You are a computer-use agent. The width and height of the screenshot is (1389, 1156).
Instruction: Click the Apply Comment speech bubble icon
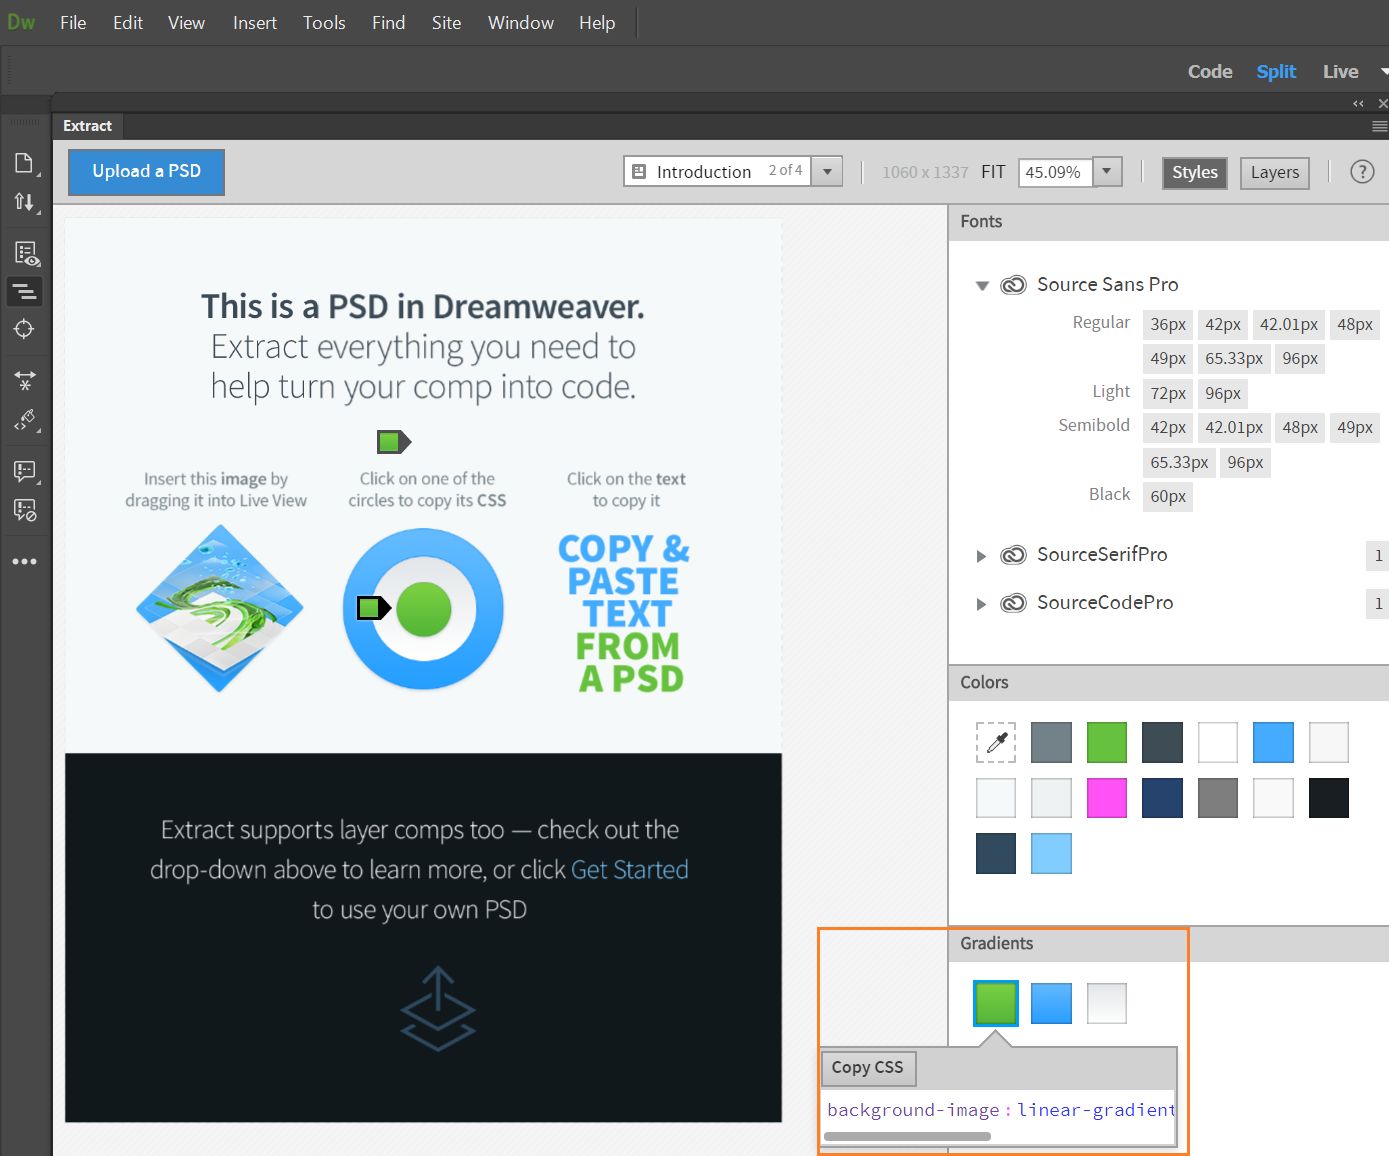(24, 471)
